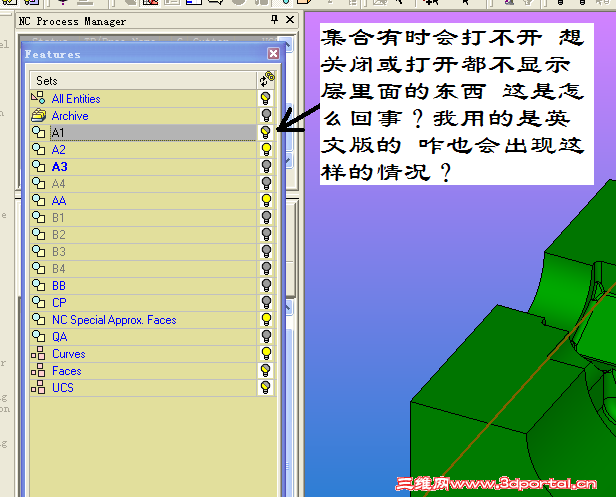The height and width of the screenshot is (497, 616).
Task: Select the "B2" set name
Action: tap(59, 235)
